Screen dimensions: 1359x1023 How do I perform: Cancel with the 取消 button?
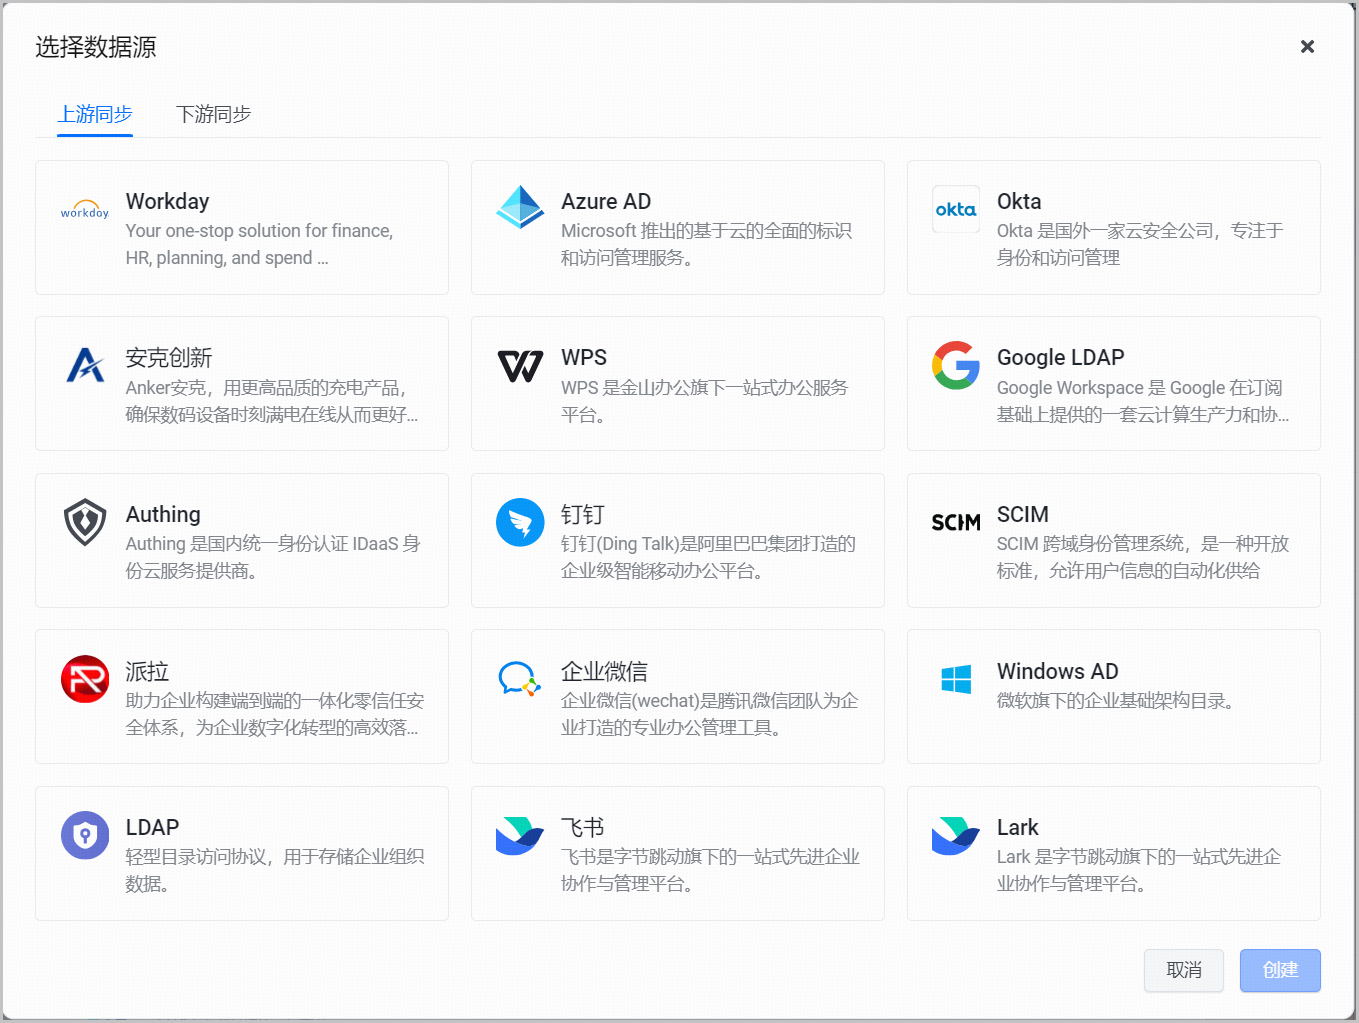coord(1184,970)
